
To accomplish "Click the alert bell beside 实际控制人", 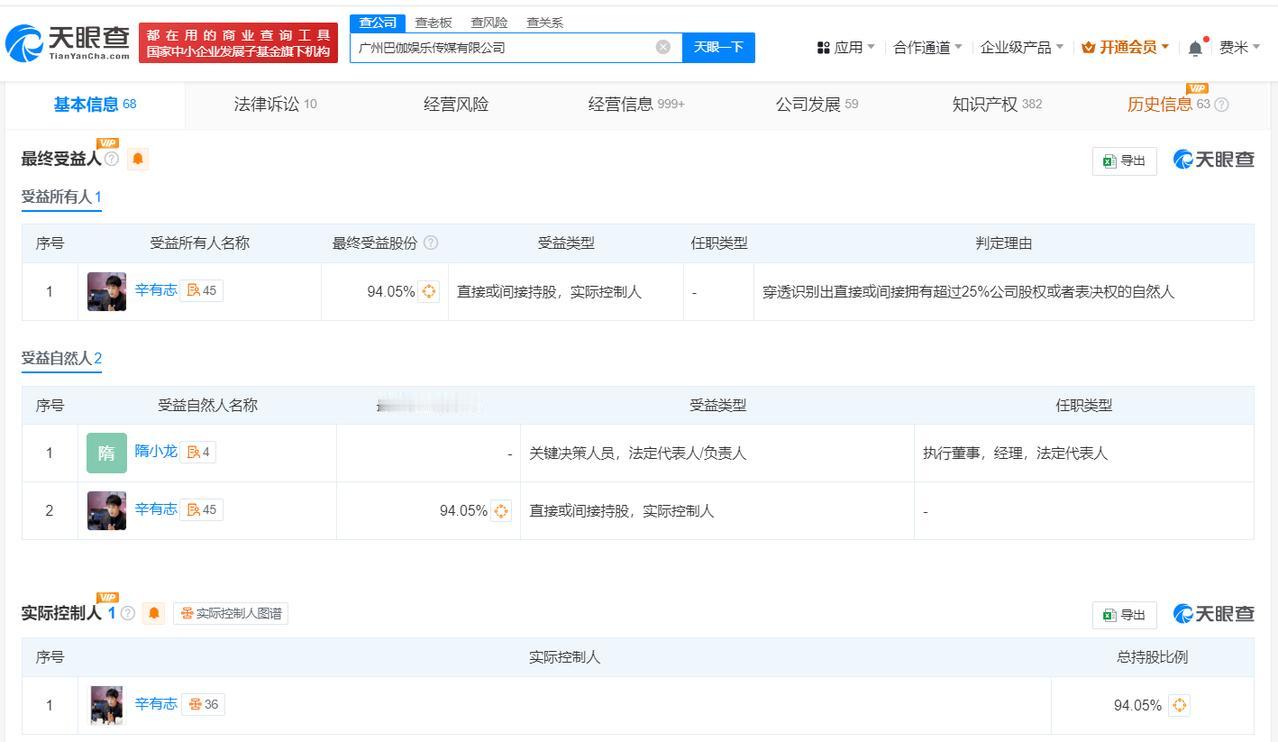I will (x=153, y=613).
